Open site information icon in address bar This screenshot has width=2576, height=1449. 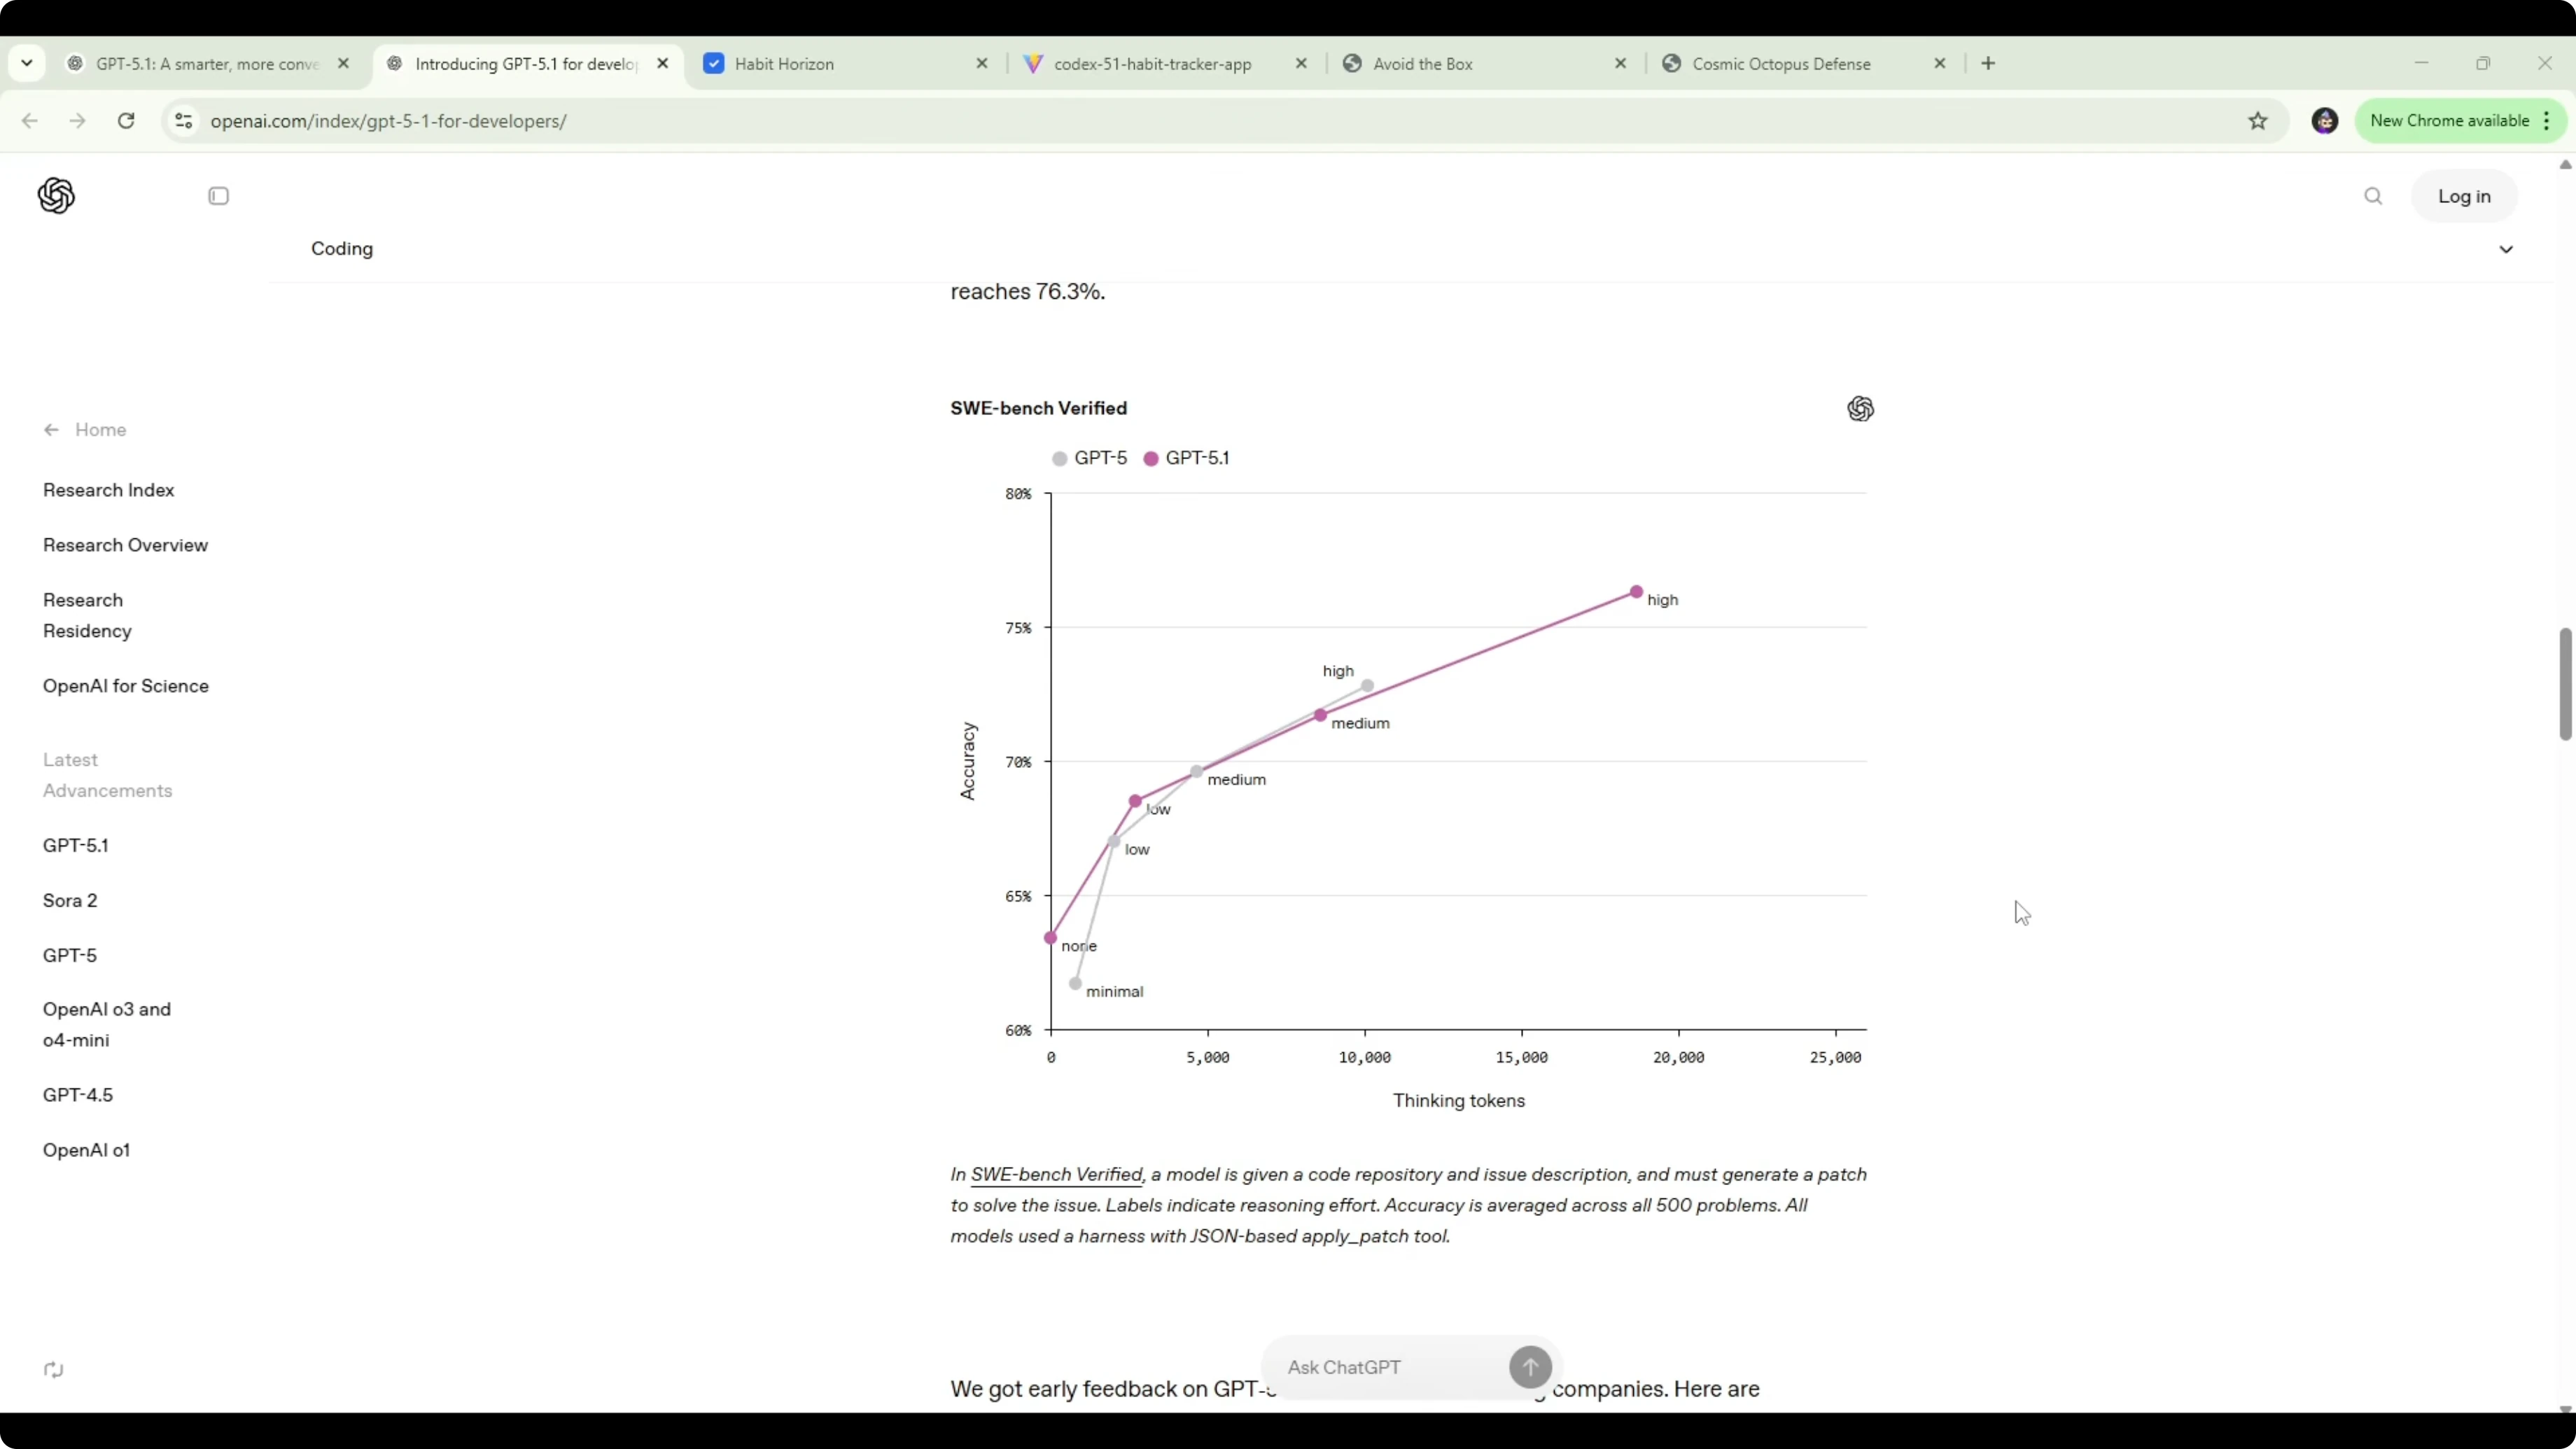tap(183, 121)
